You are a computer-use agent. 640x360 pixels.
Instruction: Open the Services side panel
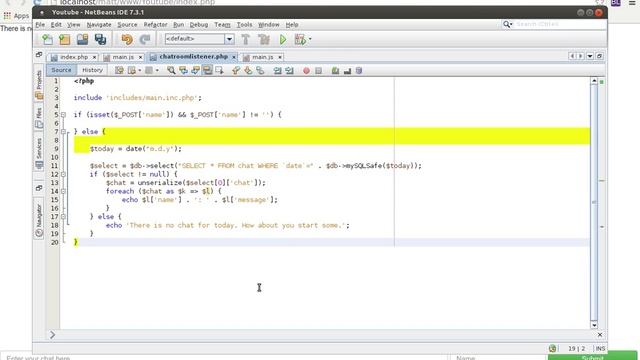tap(39, 153)
